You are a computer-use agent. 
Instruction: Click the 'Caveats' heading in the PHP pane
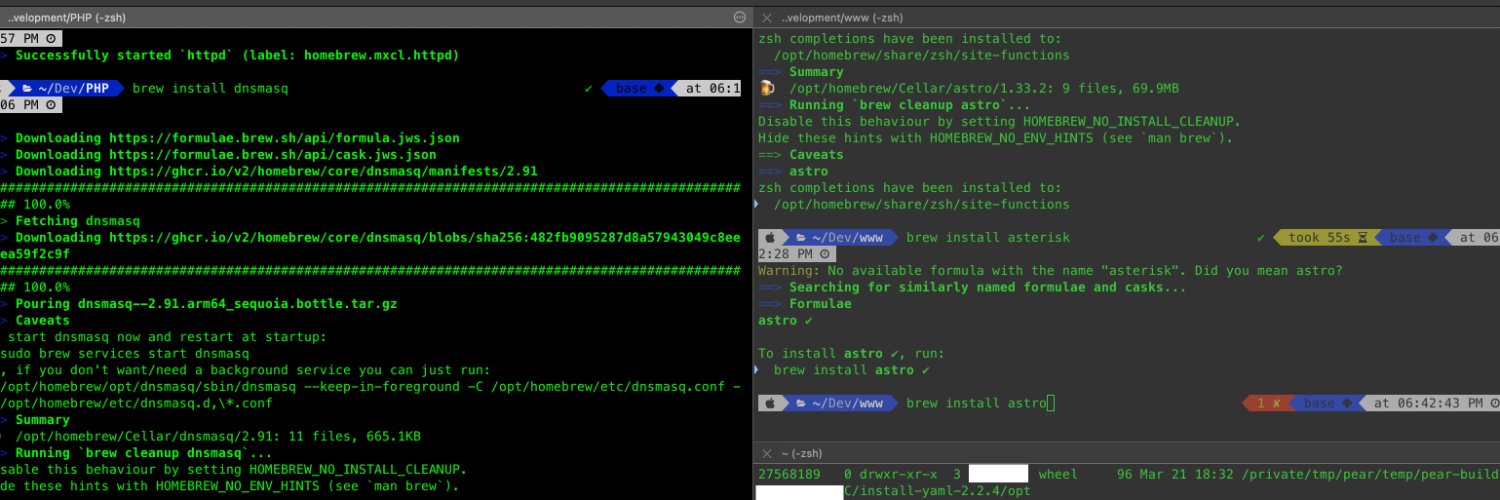[x=42, y=320]
